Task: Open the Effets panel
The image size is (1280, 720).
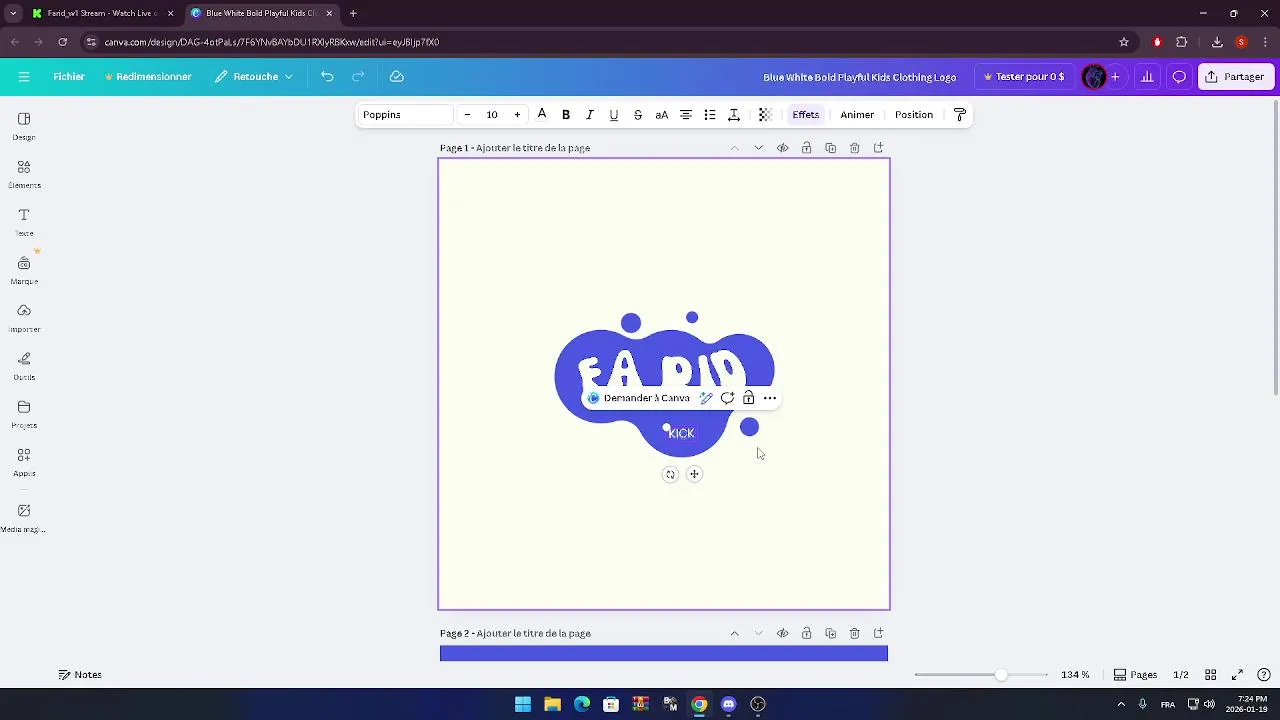Action: (806, 114)
